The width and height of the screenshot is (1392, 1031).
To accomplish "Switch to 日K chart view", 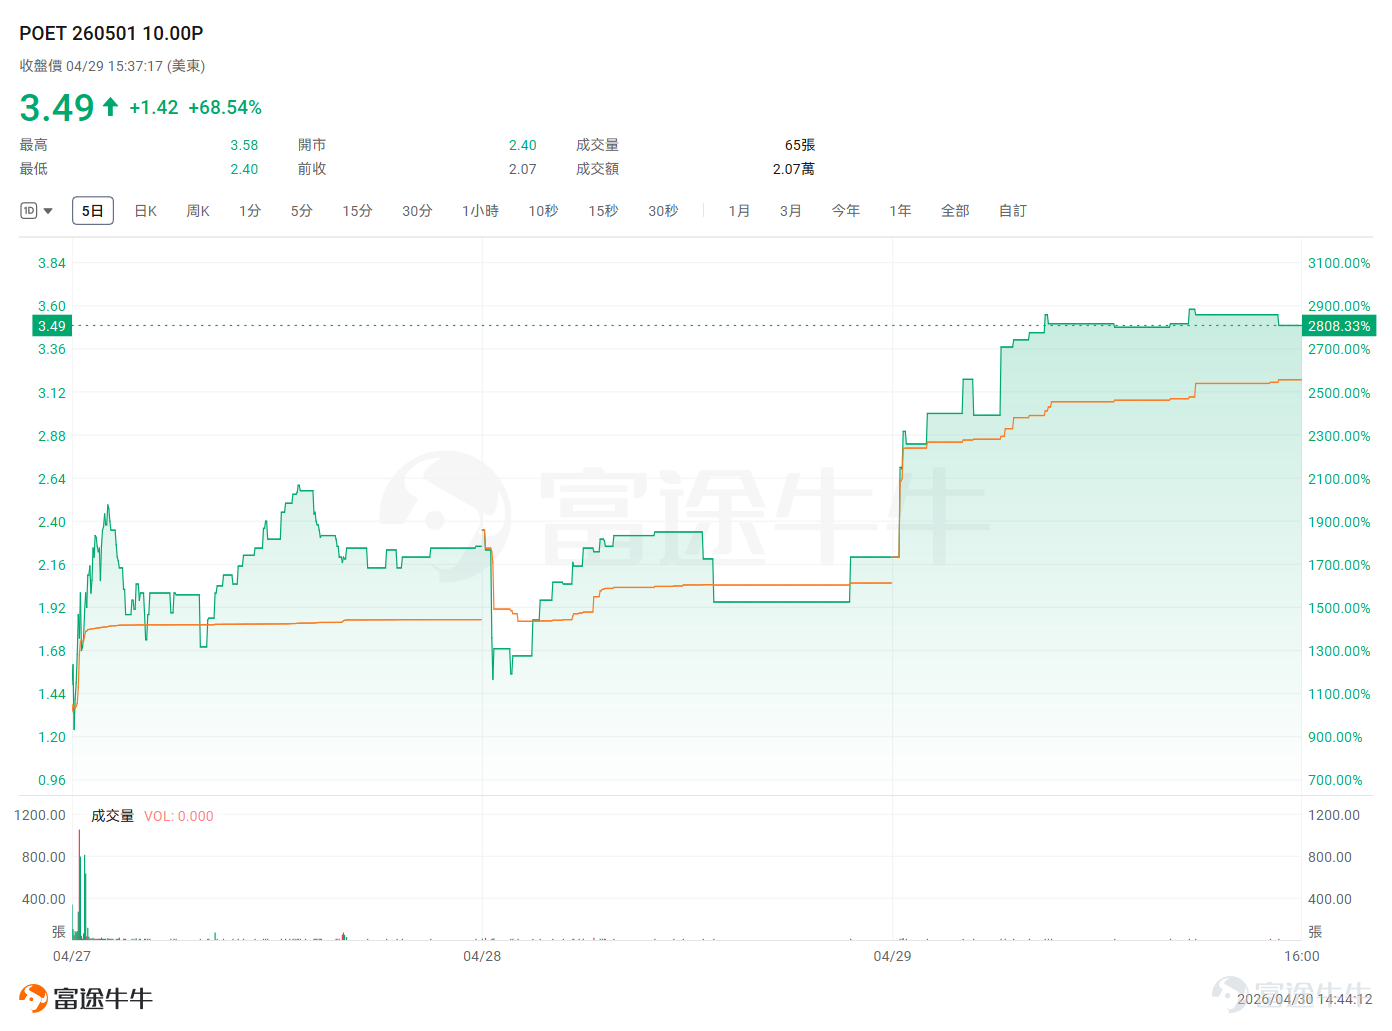I will coord(146,211).
